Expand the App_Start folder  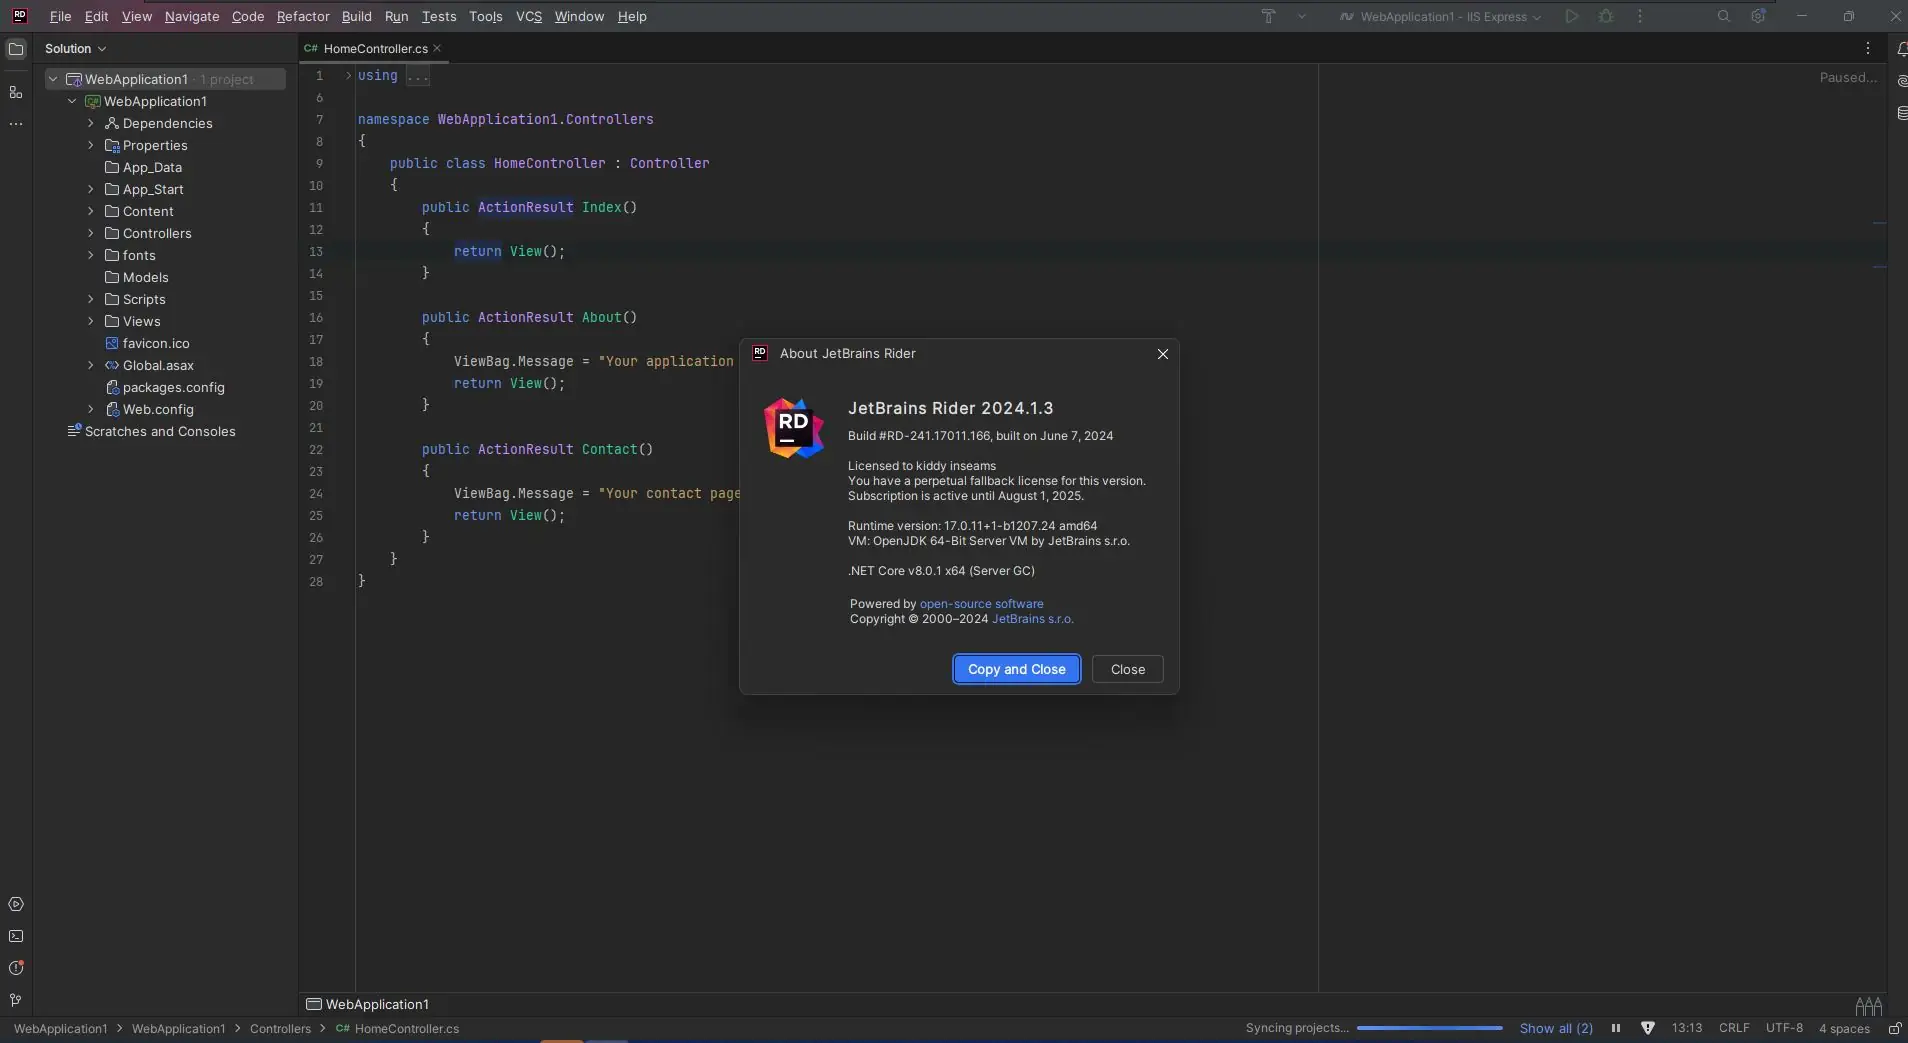[91, 189]
